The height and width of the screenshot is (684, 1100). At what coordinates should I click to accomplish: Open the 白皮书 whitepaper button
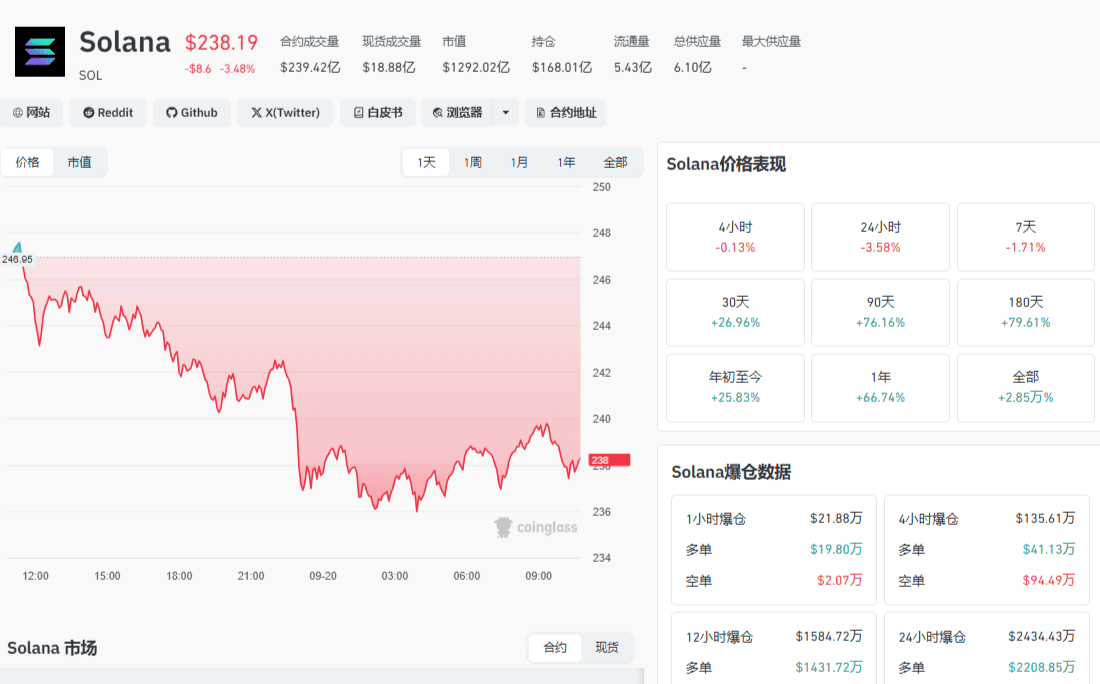(x=378, y=112)
